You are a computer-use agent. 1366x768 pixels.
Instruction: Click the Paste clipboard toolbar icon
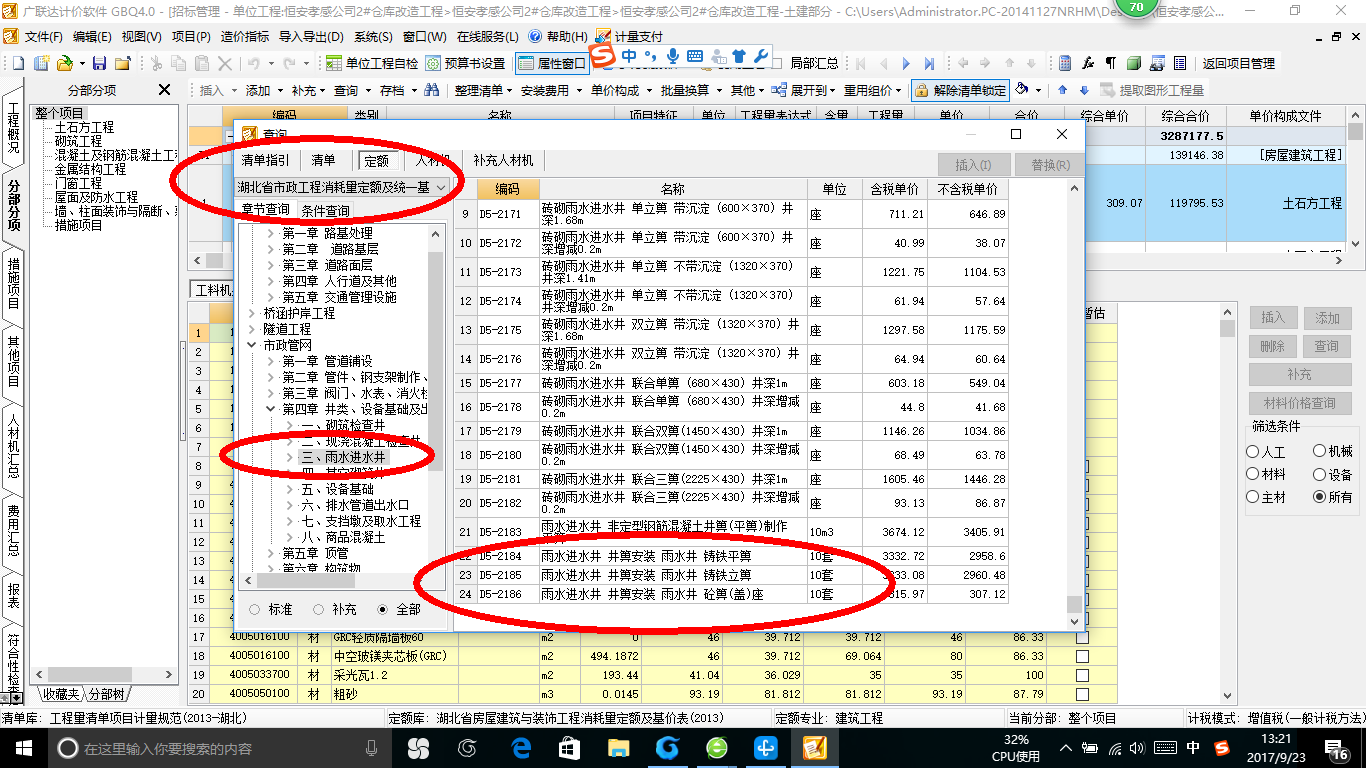[x=202, y=63]
